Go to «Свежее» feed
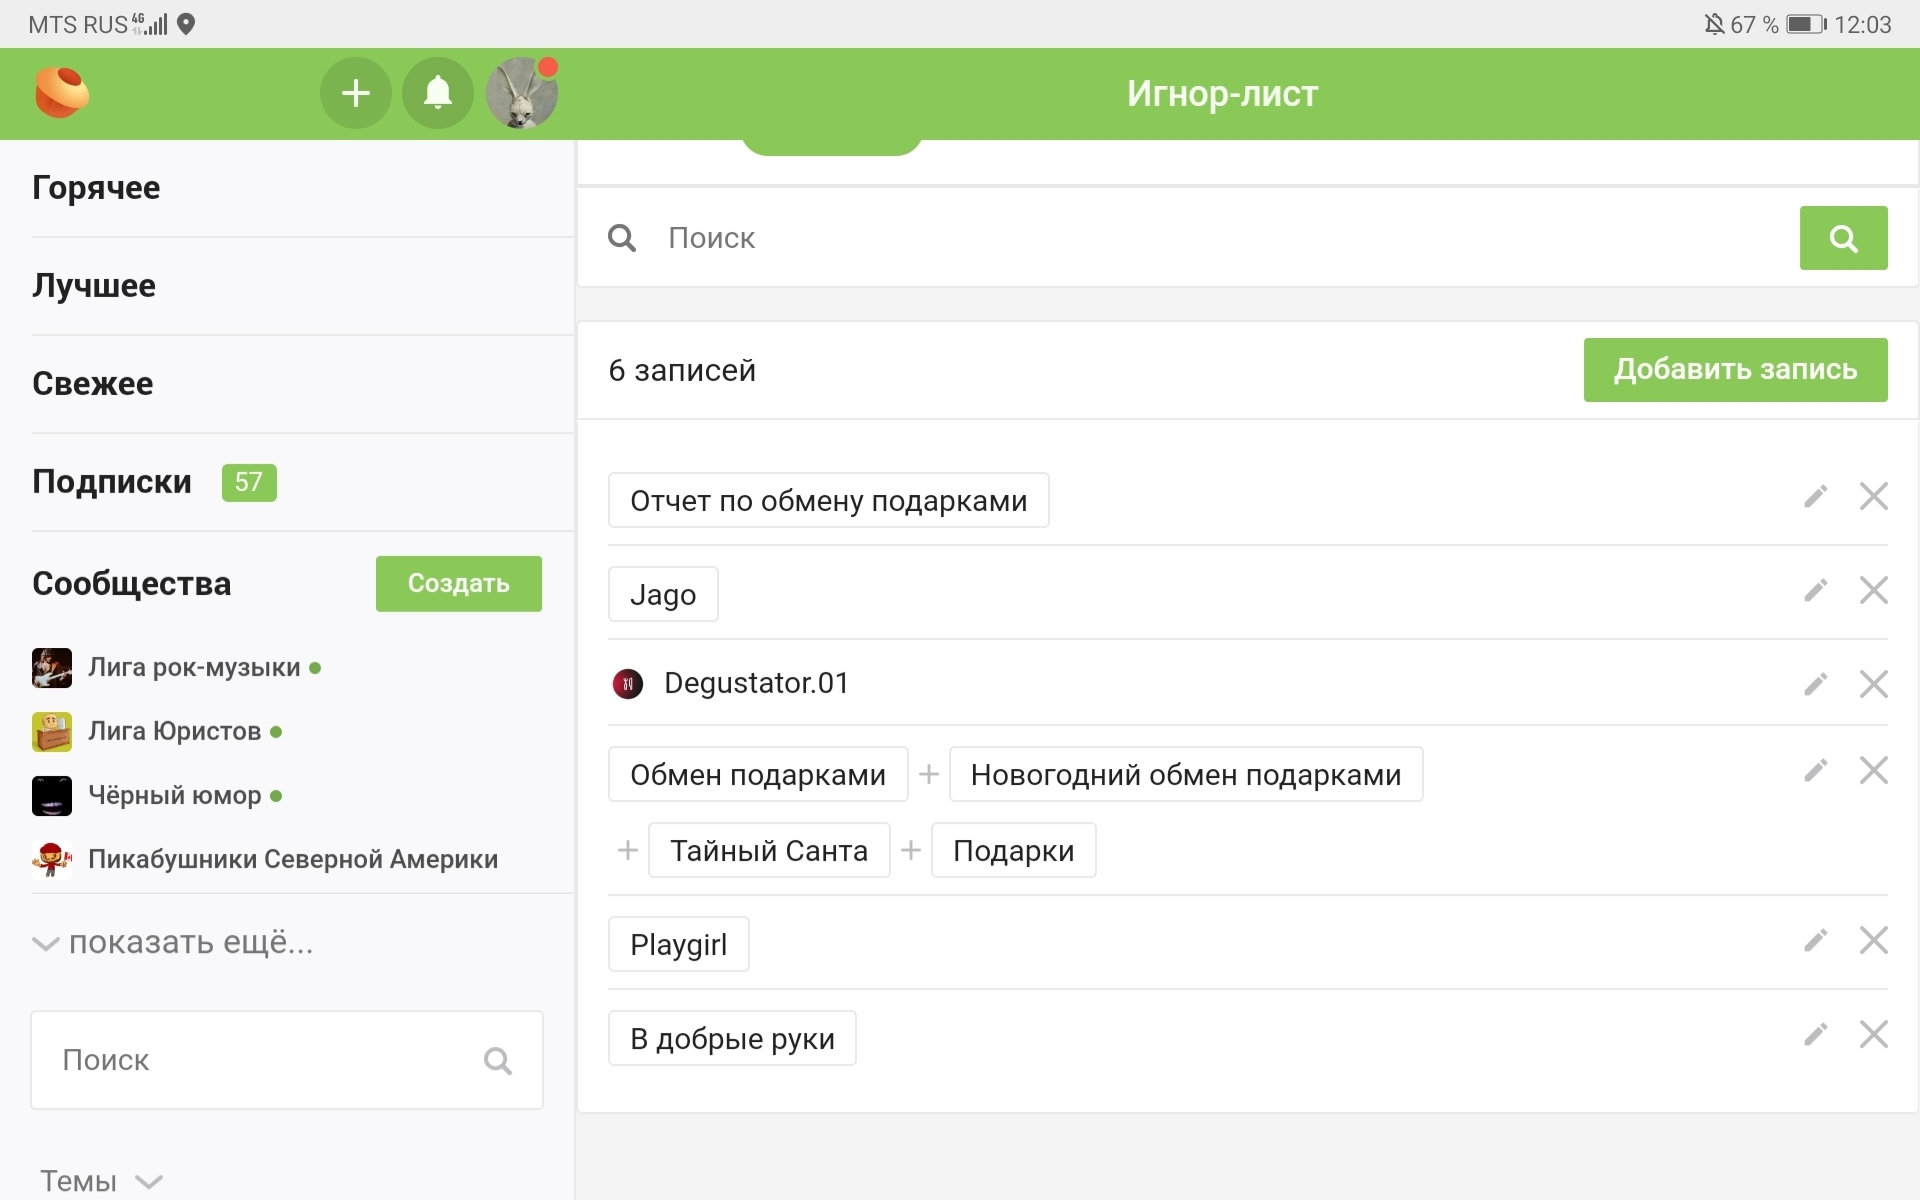The image size is (1920, 1200). (93, 384)
